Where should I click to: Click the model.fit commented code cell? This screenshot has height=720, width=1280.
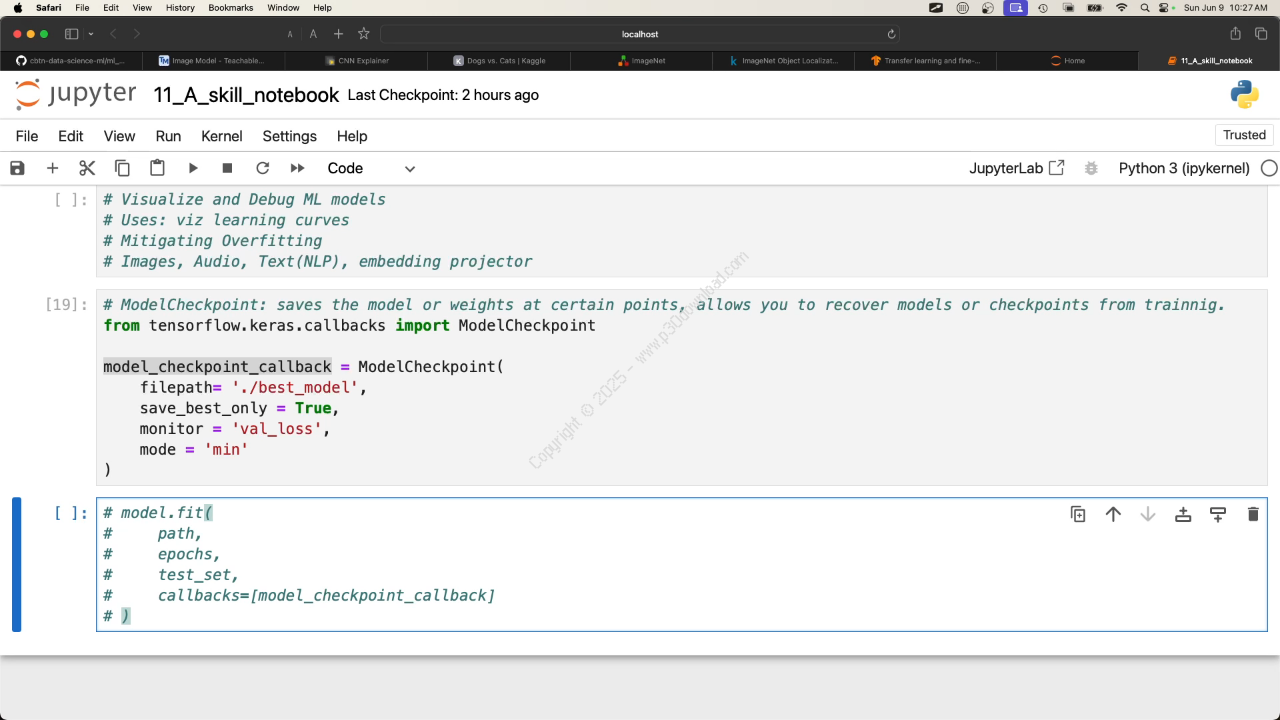click(682, 564)
